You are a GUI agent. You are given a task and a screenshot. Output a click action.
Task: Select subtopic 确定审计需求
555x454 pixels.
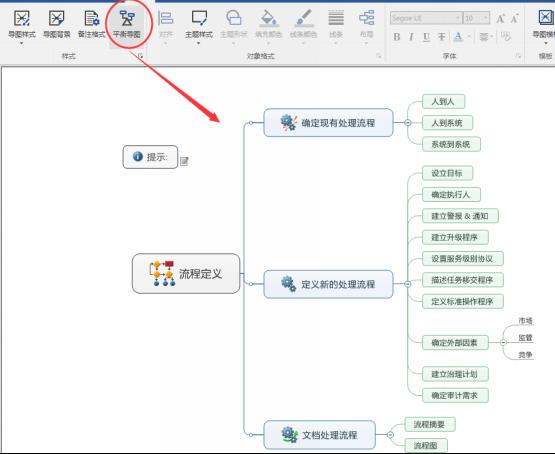[x=455, y=395]
